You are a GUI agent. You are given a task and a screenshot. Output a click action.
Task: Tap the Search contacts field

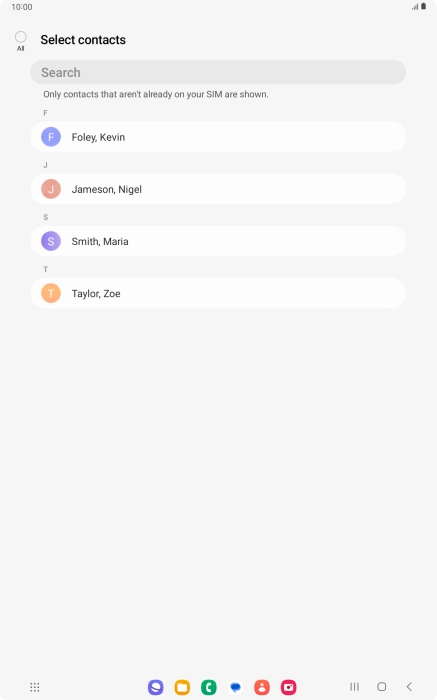218,72
